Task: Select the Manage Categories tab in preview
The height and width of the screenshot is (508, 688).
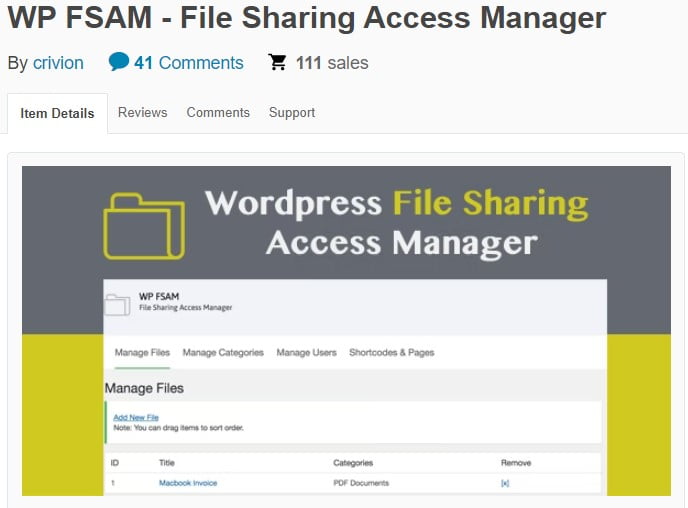Action: tap(223, 353)
